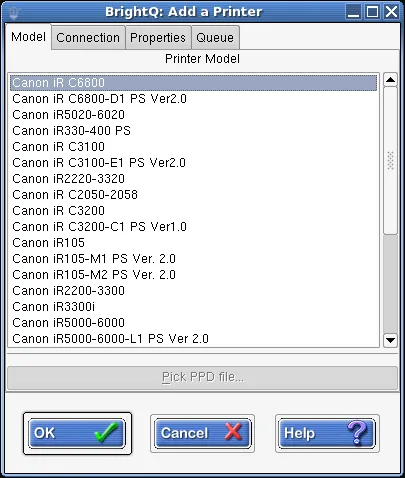The image size is (405, 478).
Task: Pick Canon iR C3100-E1 PS Ver2.0
Action: [x=194, y=163]
